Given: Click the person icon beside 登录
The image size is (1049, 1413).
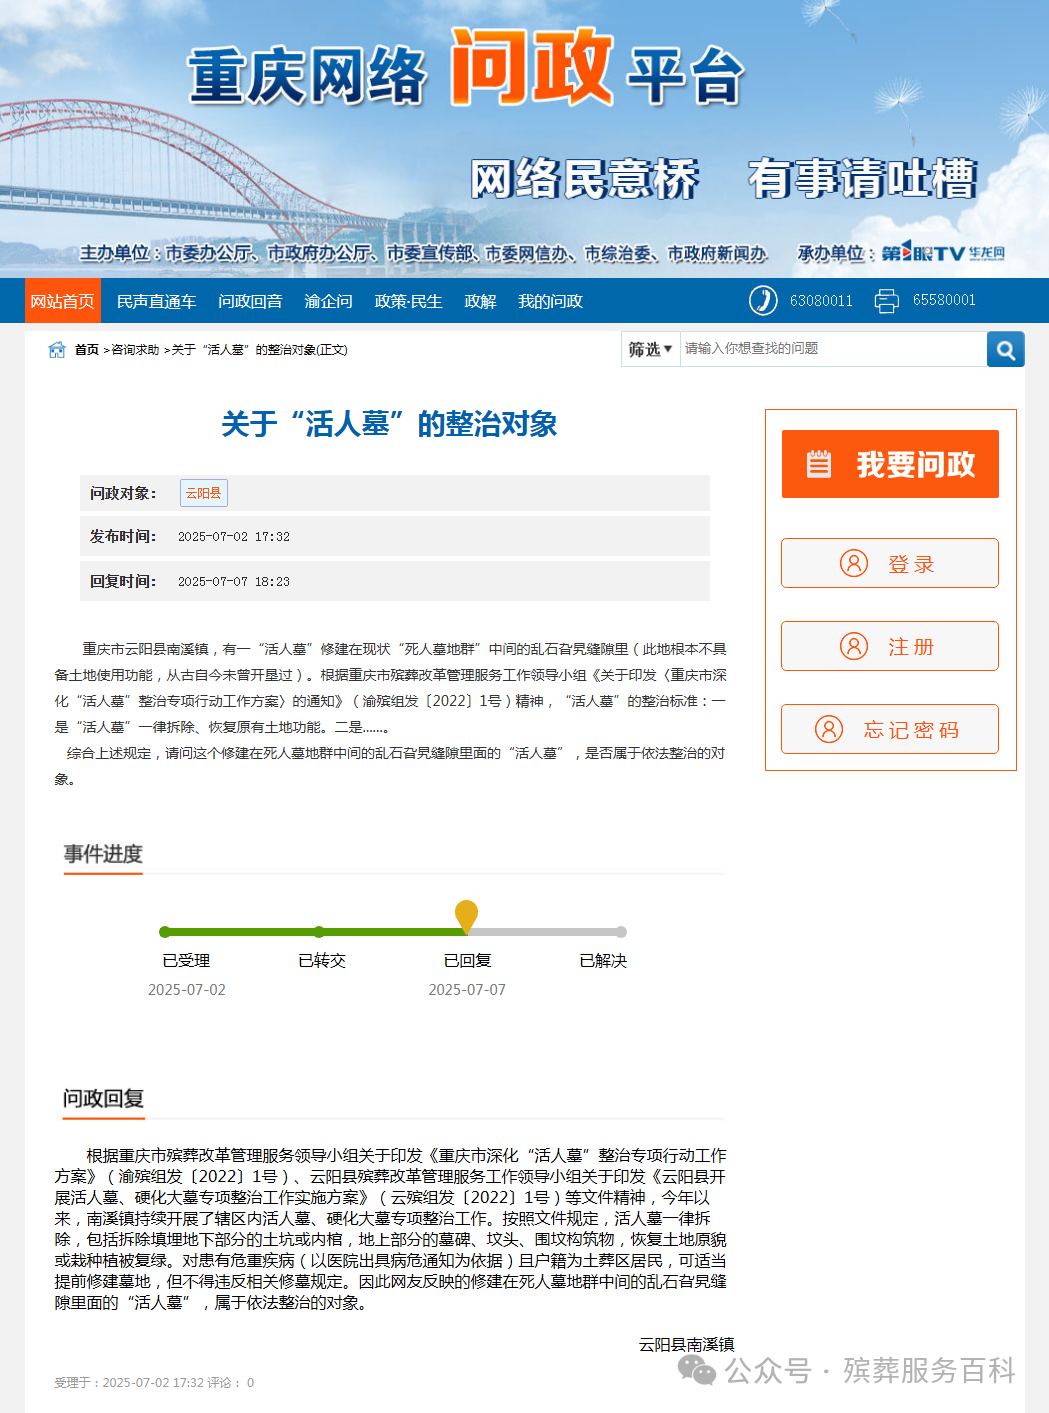Looking at the screenshot, I should click(x=853, y=562).
